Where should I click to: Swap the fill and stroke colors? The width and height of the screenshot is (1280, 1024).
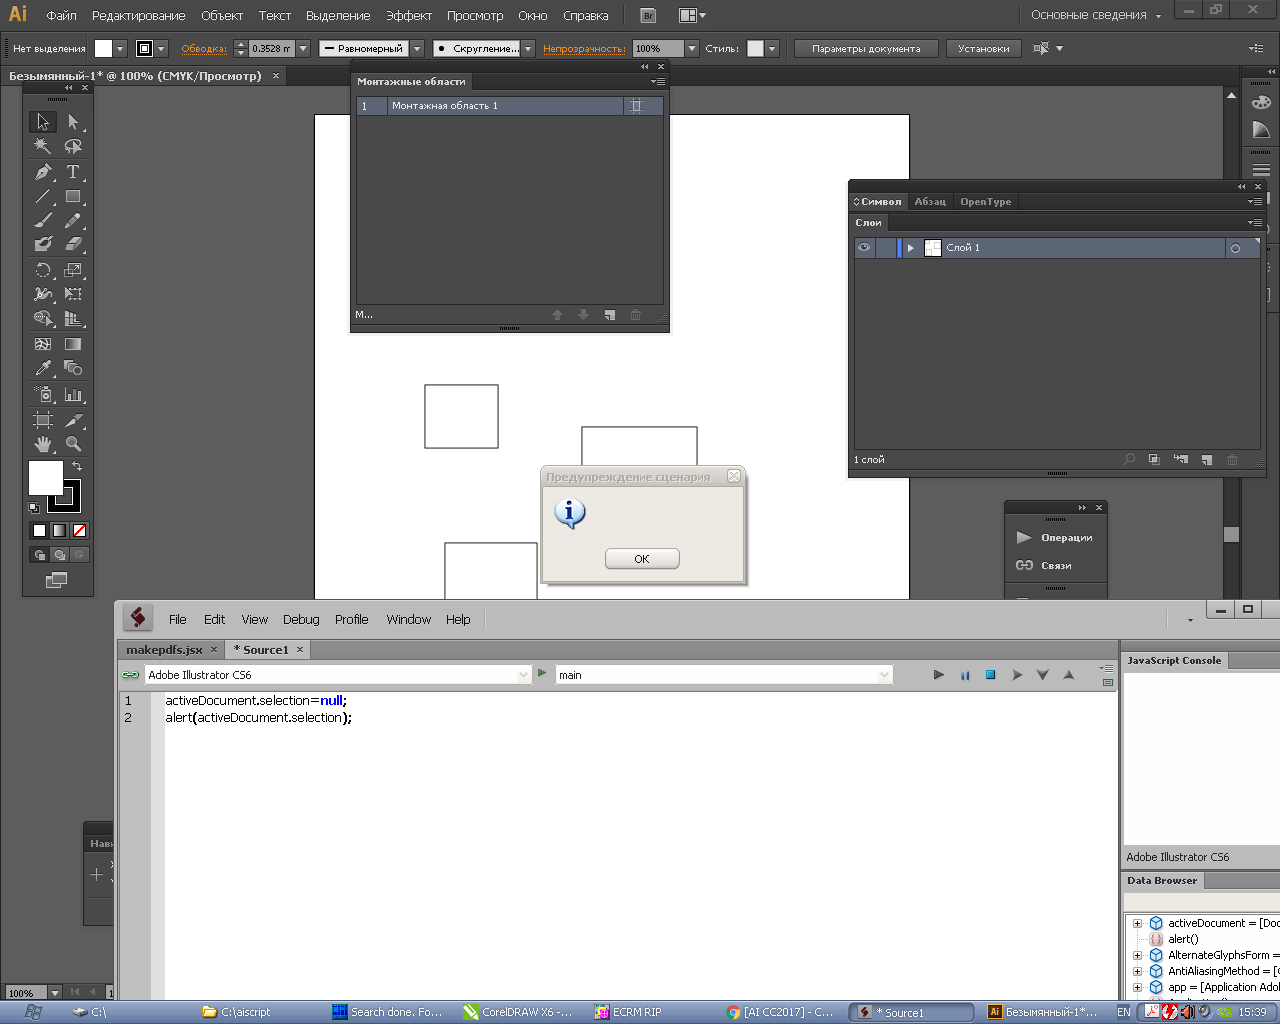[x=77, y=466]
